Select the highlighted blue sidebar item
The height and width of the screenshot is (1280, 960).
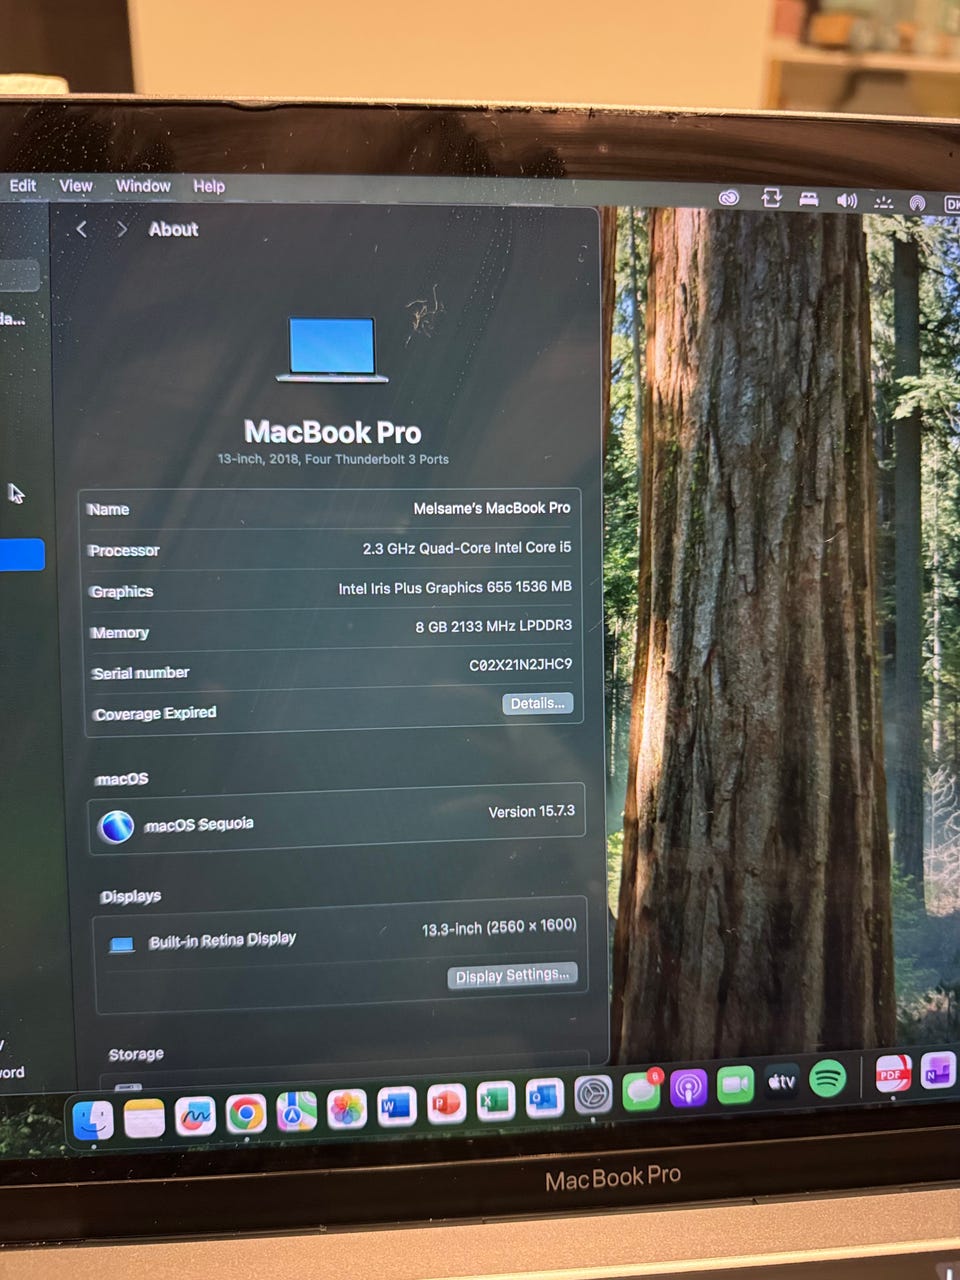(22, 555)
